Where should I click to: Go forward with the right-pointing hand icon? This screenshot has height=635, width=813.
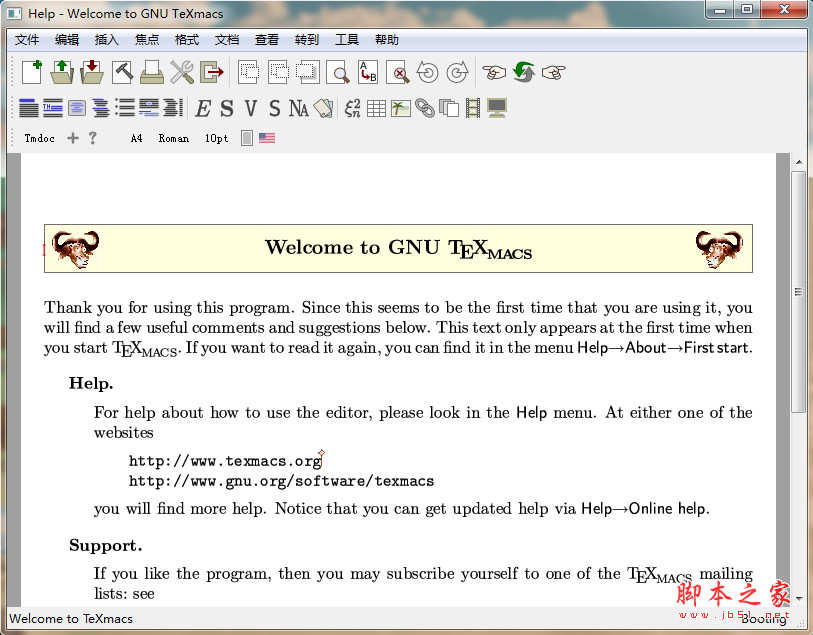(x=554, y=72)
